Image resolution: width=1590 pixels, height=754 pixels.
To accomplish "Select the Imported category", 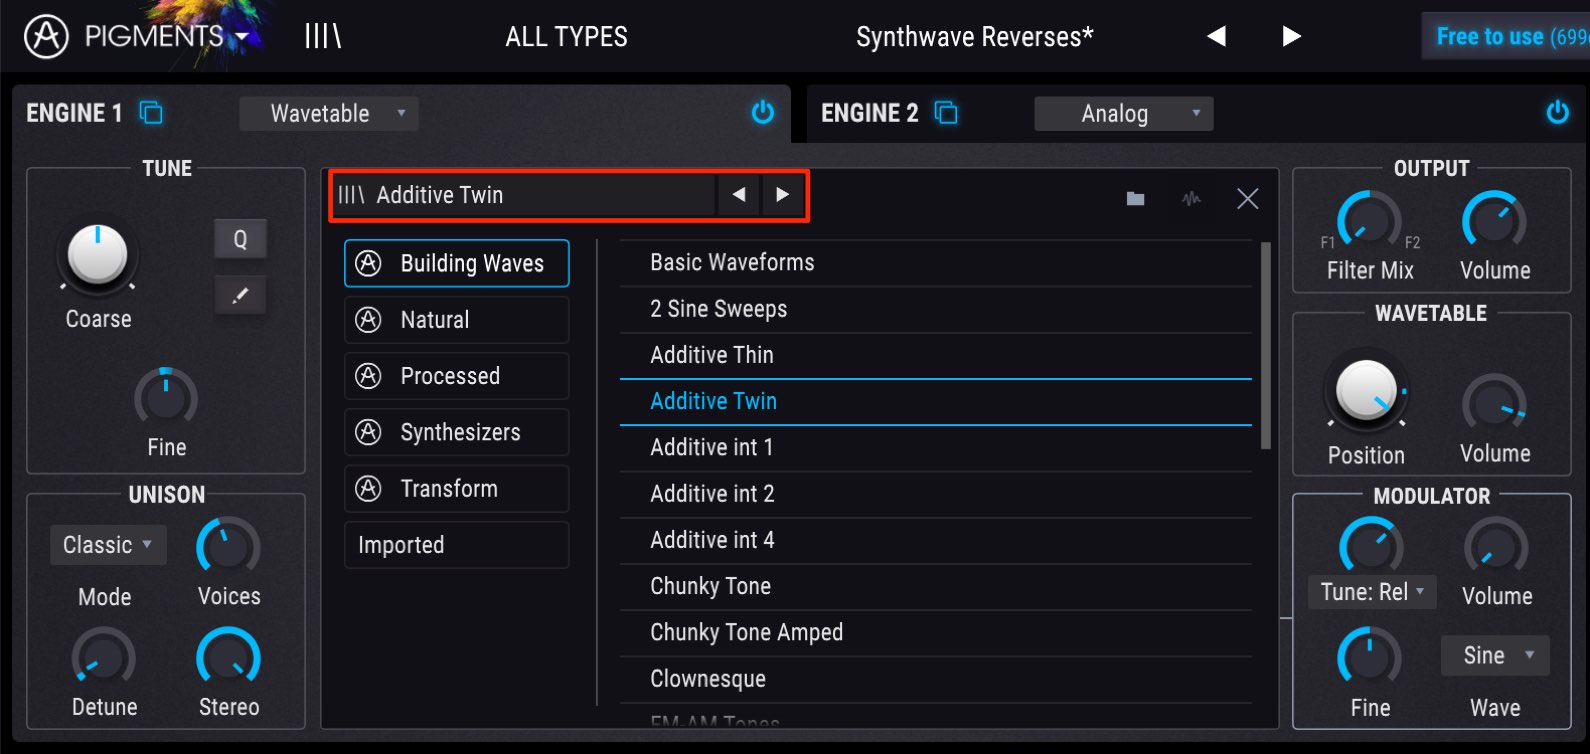I will click(457, 545).
